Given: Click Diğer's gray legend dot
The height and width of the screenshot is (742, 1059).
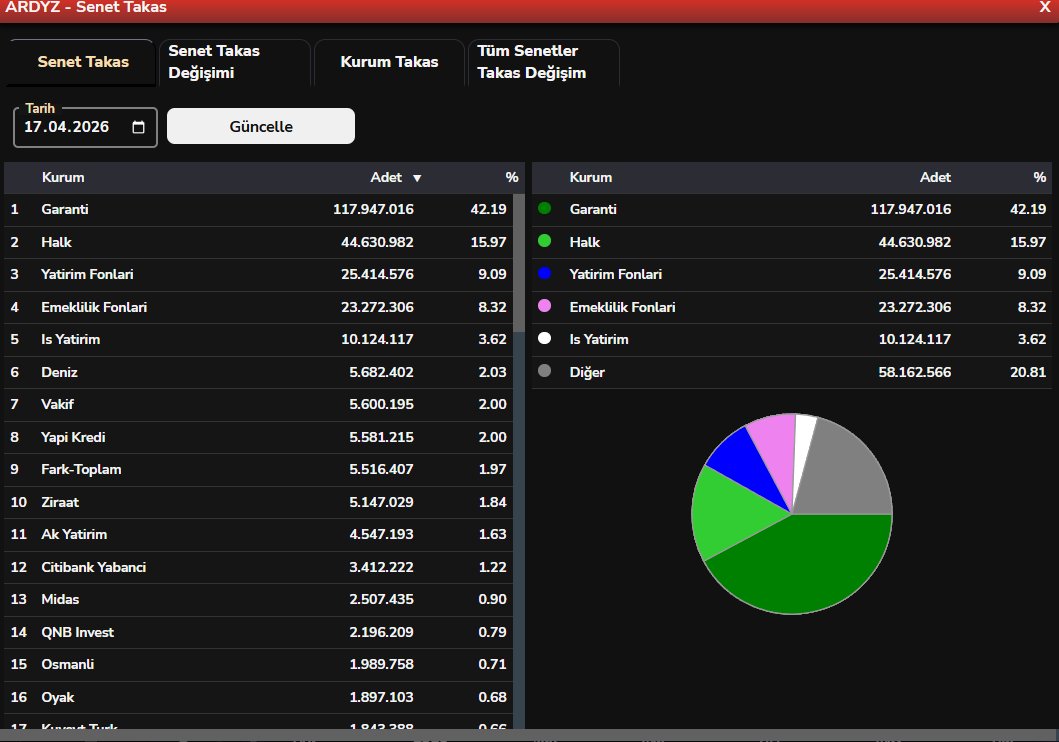Looking at the screenshot, I should (544, 371).
